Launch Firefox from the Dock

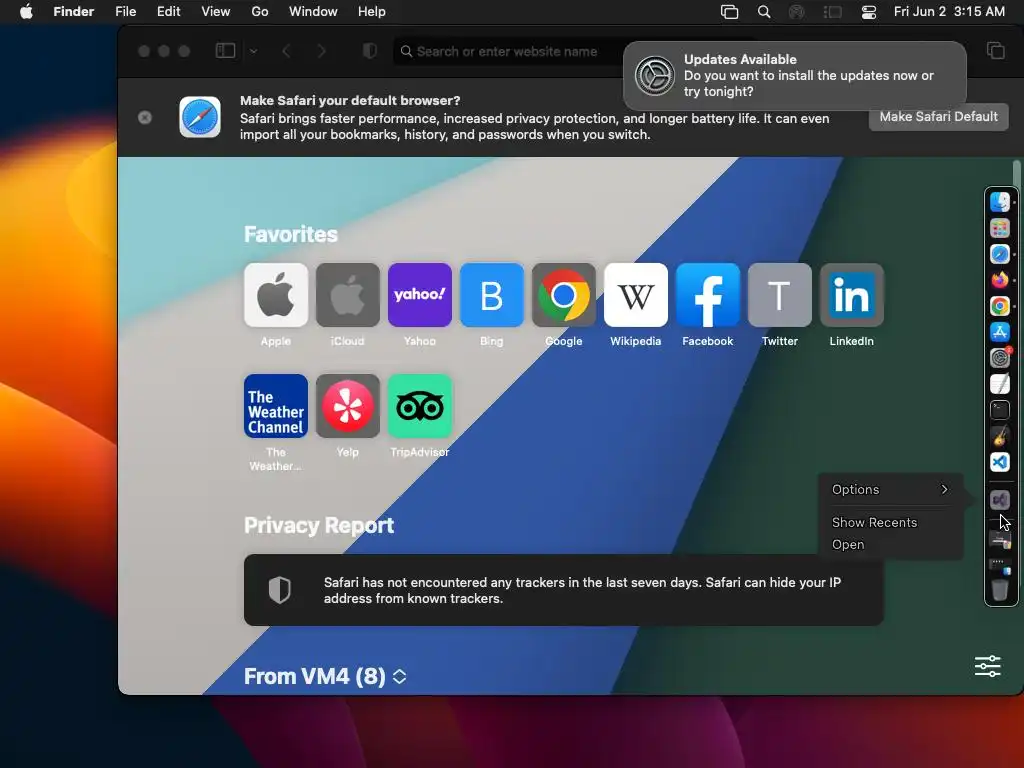pos(999,280)
